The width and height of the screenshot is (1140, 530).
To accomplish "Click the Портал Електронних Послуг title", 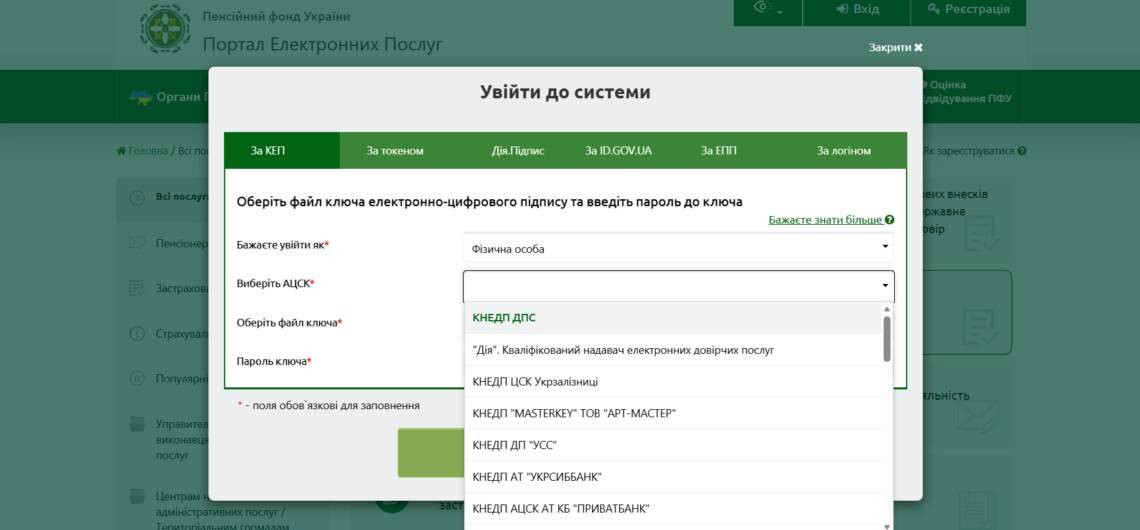I will pos(322,44).
